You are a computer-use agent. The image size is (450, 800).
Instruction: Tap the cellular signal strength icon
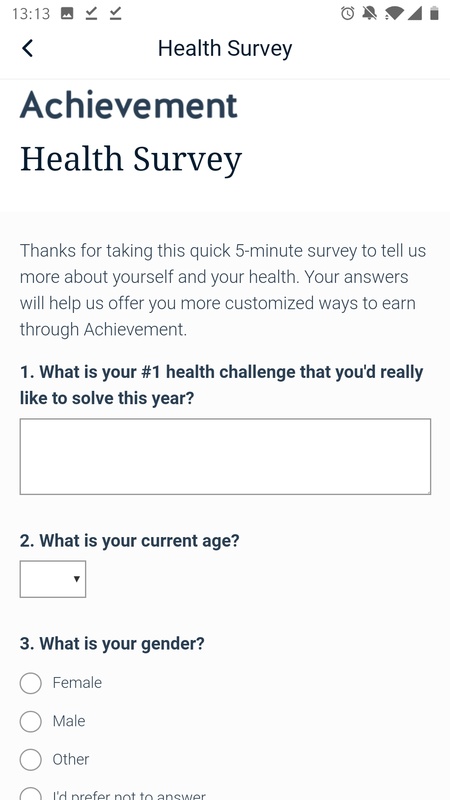tap(415, 14)
